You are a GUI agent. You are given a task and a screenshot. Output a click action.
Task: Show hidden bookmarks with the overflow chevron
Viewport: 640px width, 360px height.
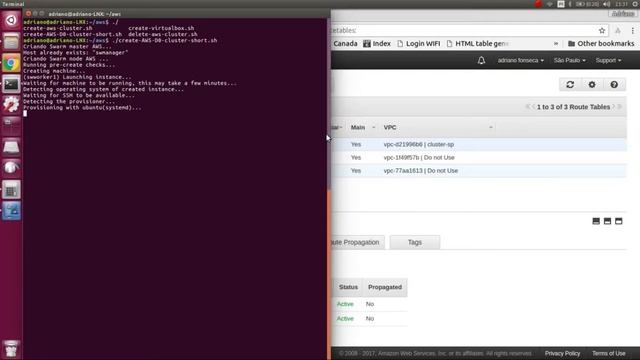pos(556,44)
